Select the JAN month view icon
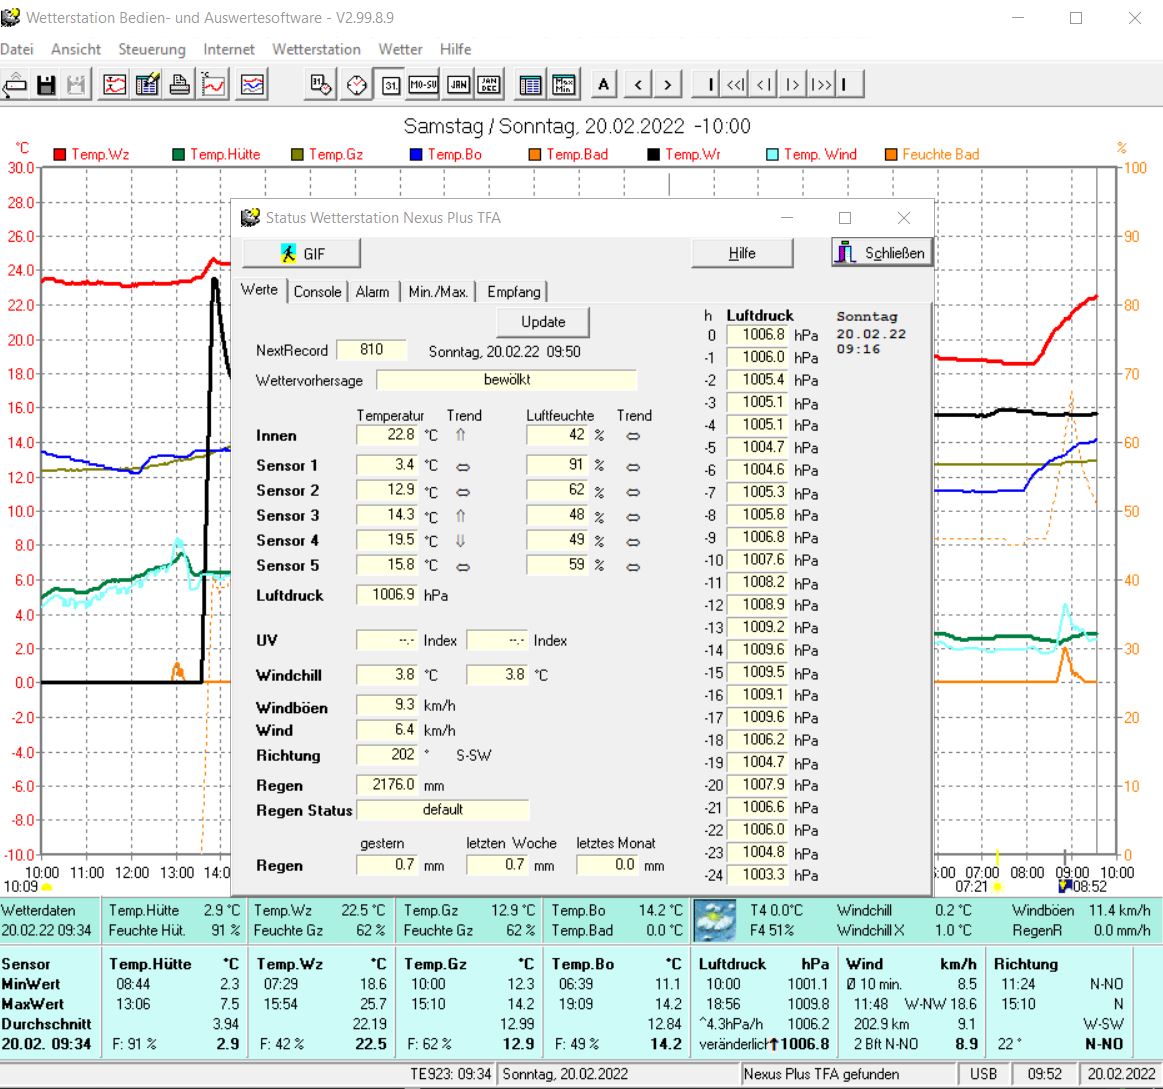The height and width of the screenshot is (1089, 1163). pyautogui.click(x=457, y=86)
